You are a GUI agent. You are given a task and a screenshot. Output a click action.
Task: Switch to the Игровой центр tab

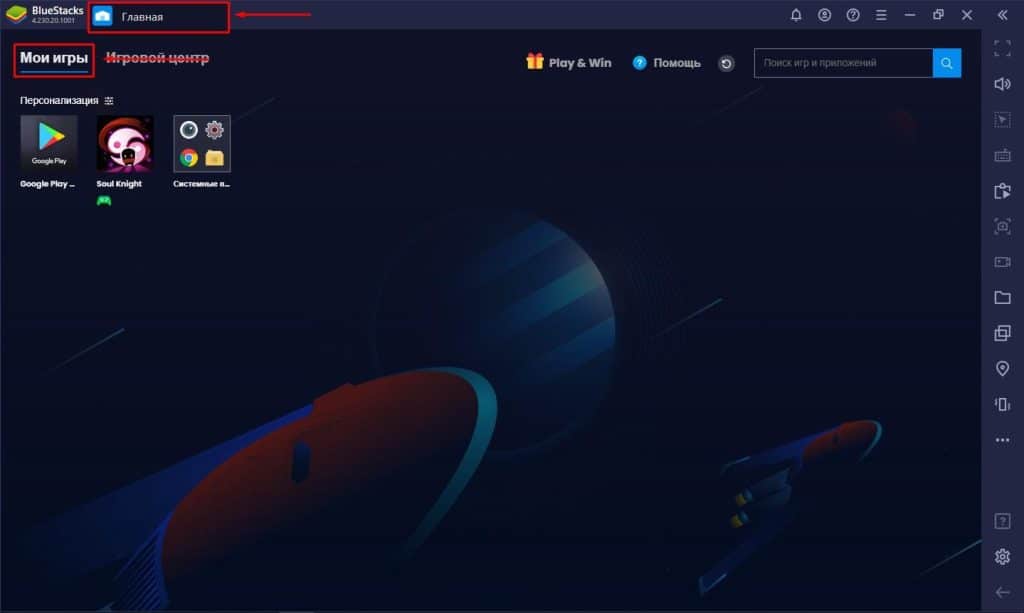[x=157, y=58]
